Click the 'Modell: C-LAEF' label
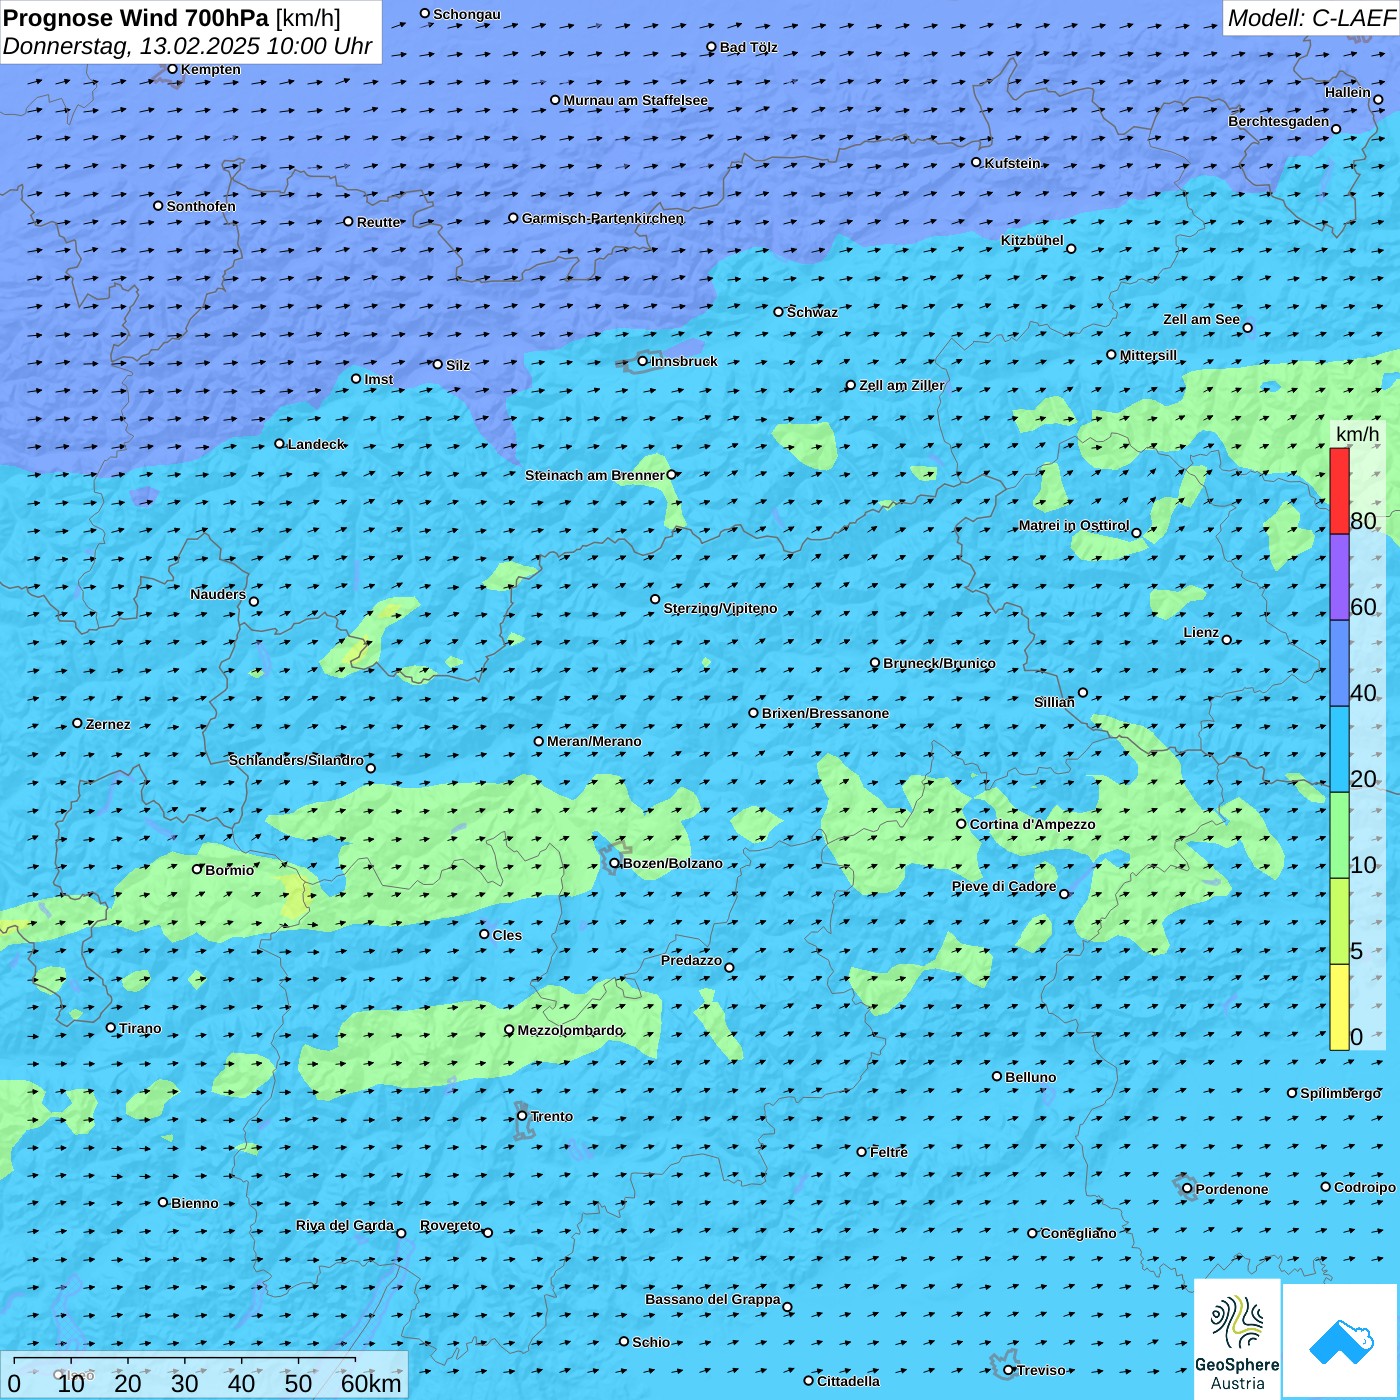 [x=1311, y=18]
